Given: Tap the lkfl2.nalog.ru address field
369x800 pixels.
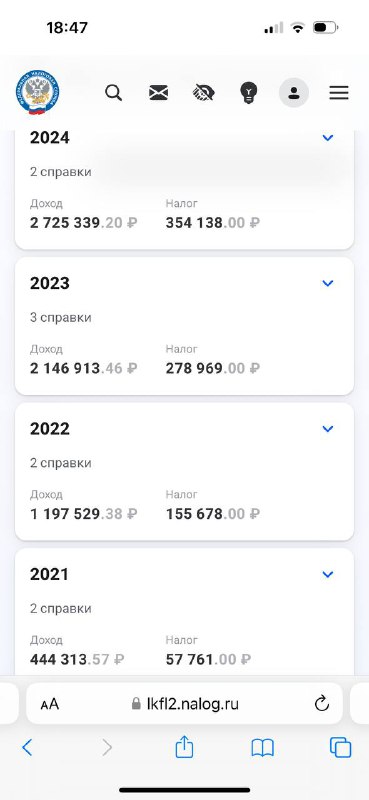Looking at the screenshot, I should click(x=184, y=704).
